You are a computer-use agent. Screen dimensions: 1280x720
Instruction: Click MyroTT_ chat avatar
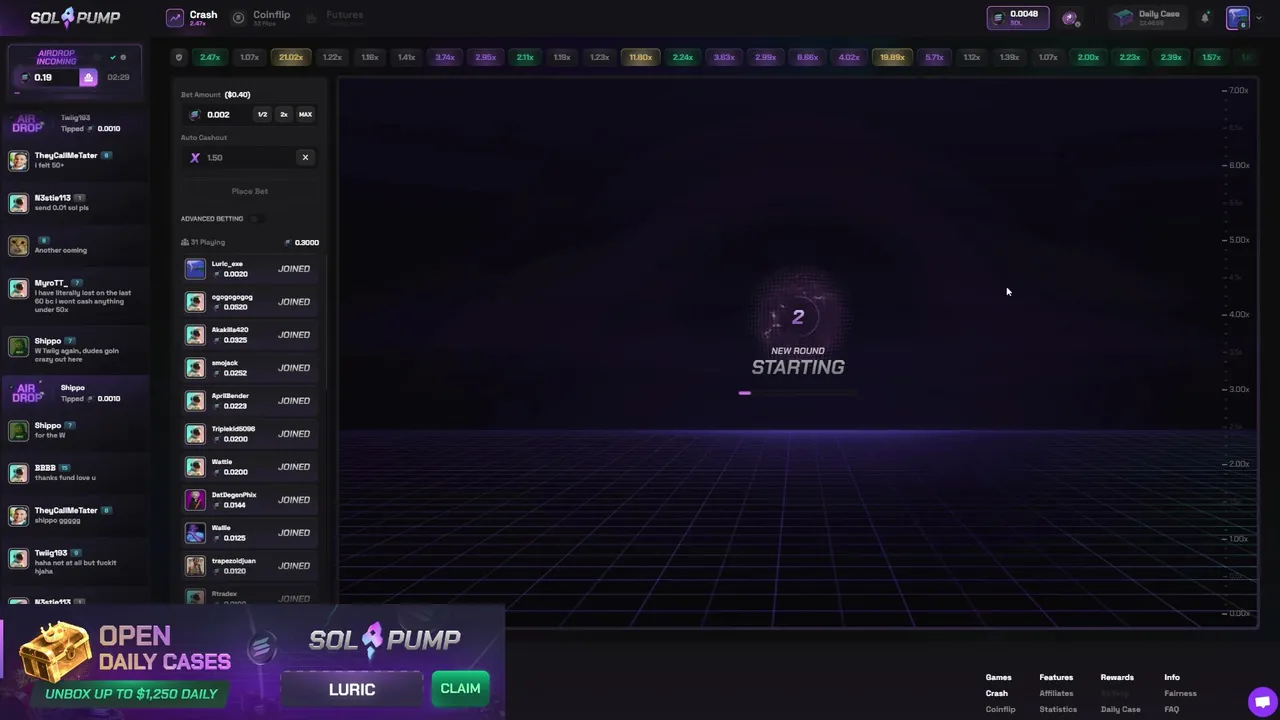tap(18, 288)
